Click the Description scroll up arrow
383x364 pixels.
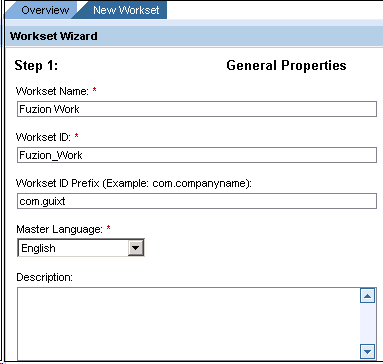pyautogui.click(x=367, y=296)
